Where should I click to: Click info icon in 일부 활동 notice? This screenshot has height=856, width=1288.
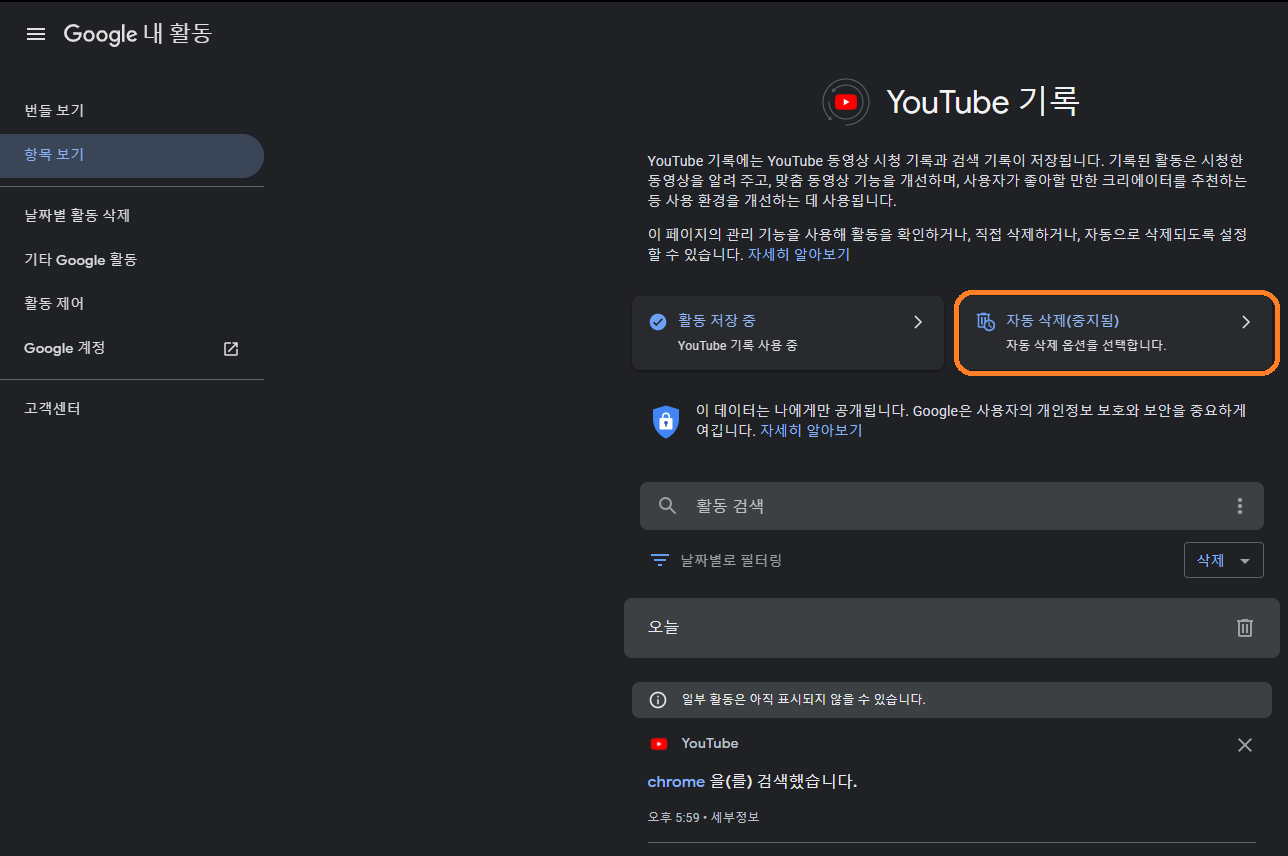point(658,700)
